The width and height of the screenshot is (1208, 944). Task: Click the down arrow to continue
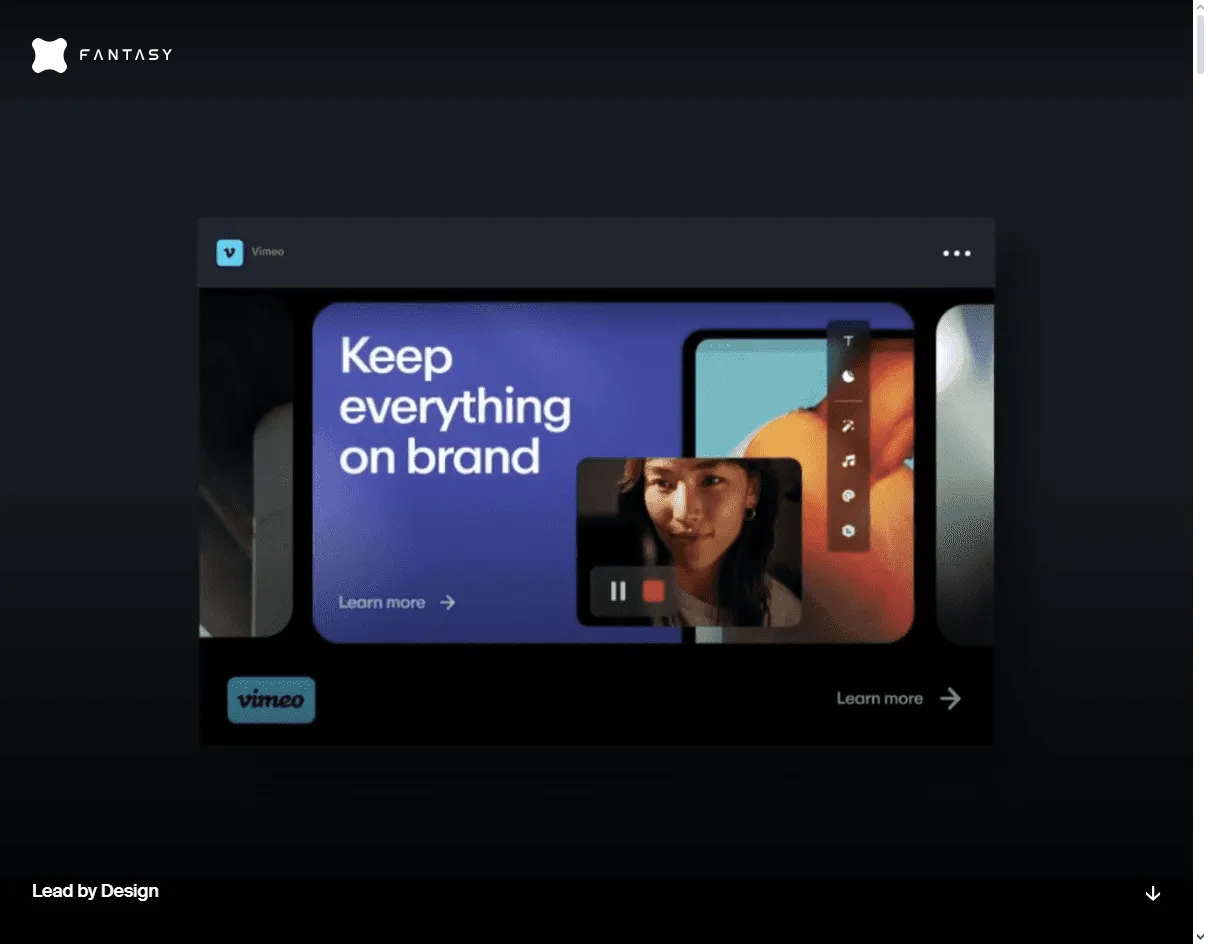click(x=1153, y=893)
